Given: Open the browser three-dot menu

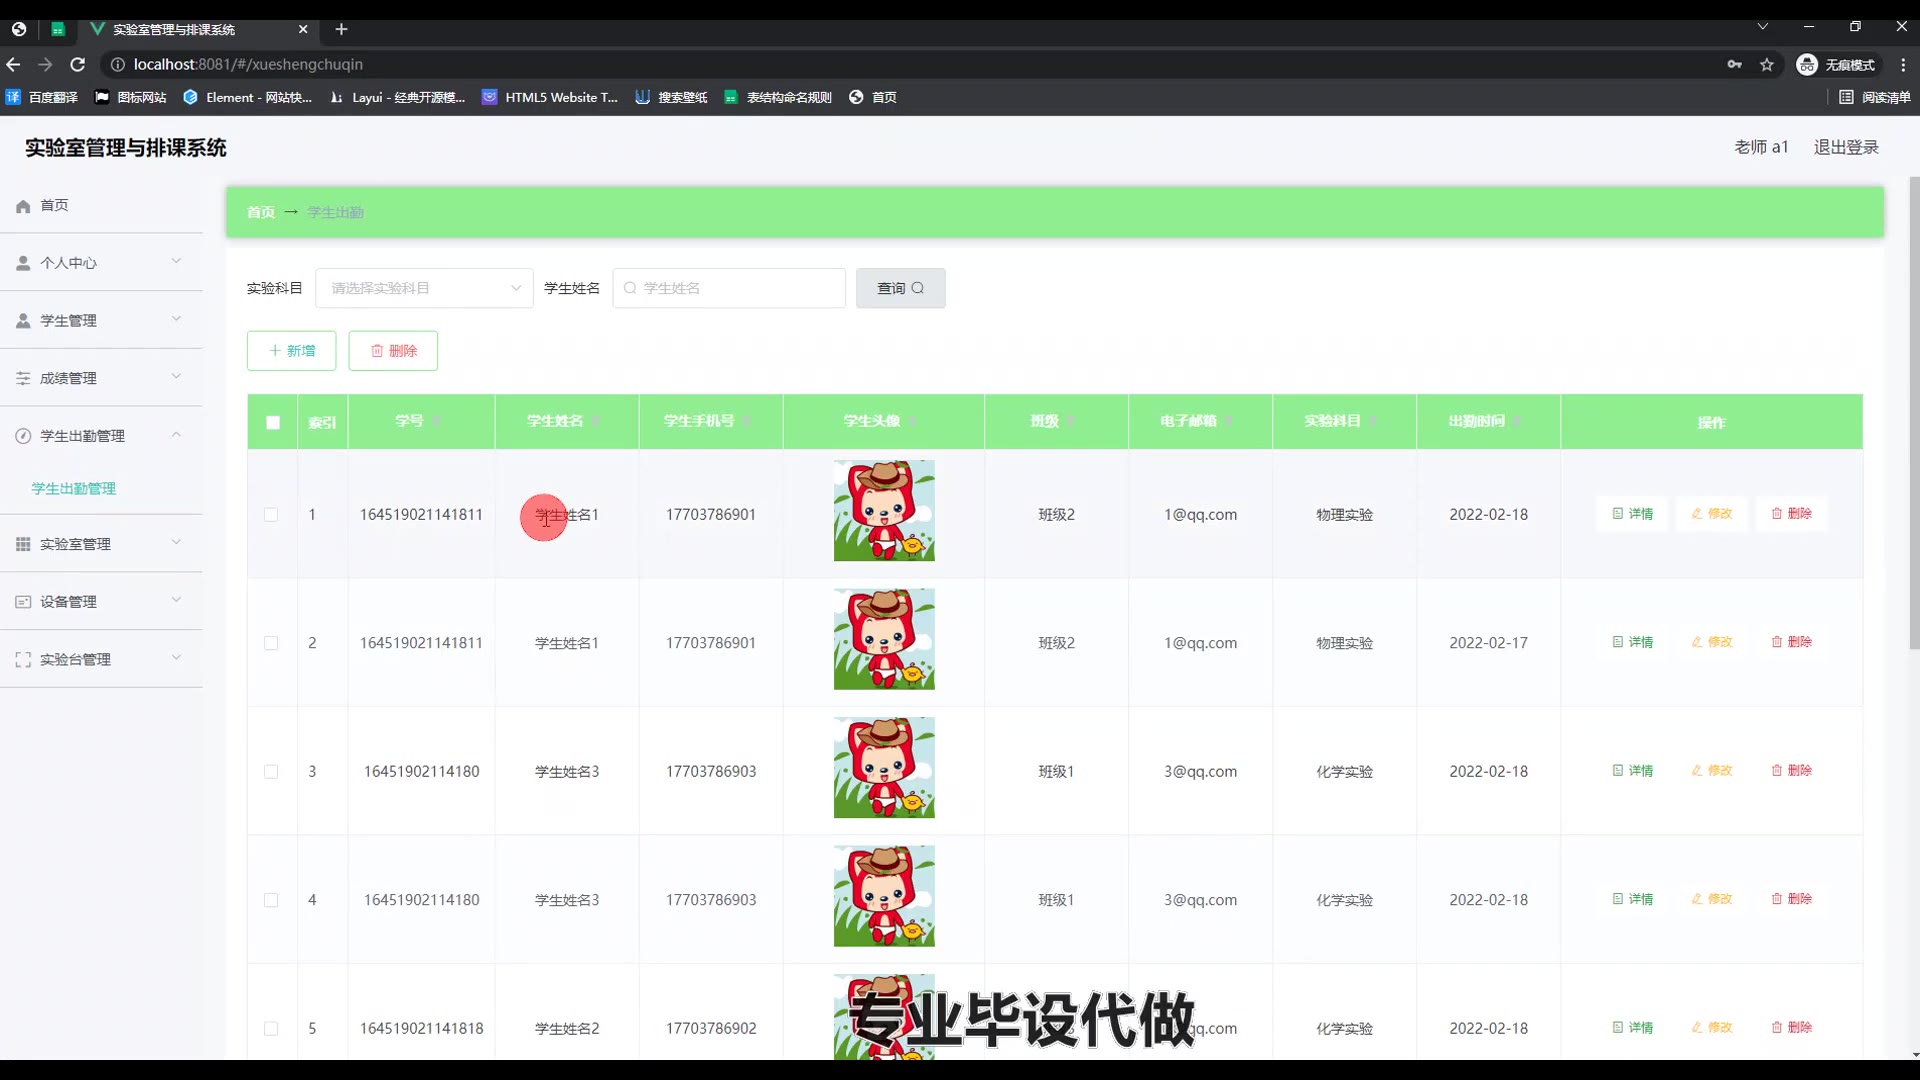Looking at the screenshot, I should tap(1903, 65).
